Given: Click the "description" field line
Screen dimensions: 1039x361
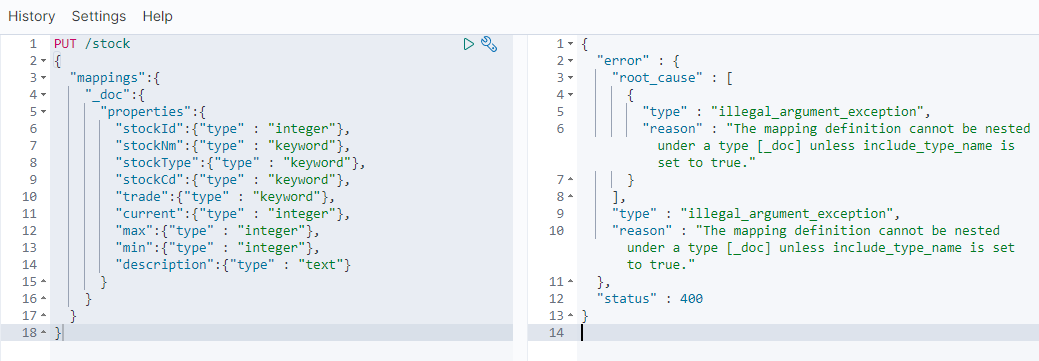Looking at the screenshot, I should click(x=233, y=265).
